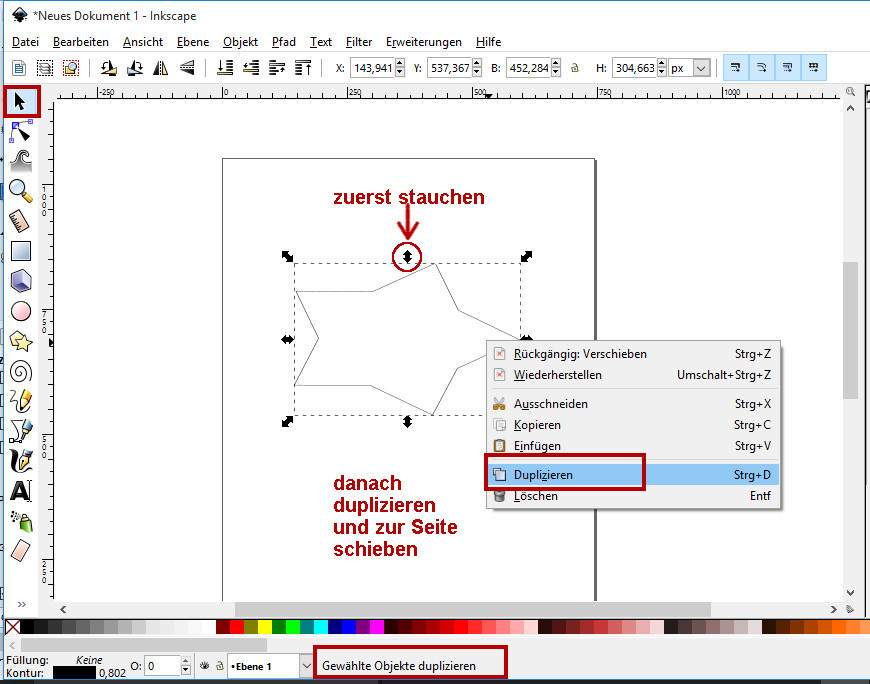Toggle the layer lock beside Ebene 1
Image resolution: width=870 pixels, height=684 pixels.
(x=217, y=665)
